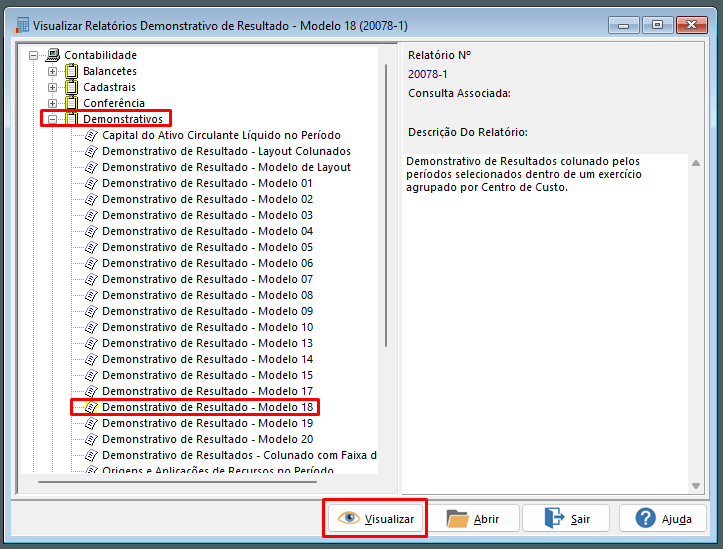Image resolution: width=723 pixels, height=549 pixels.
Task: Click report icon beside Modelo 09
Action: [x=91, y=311]
